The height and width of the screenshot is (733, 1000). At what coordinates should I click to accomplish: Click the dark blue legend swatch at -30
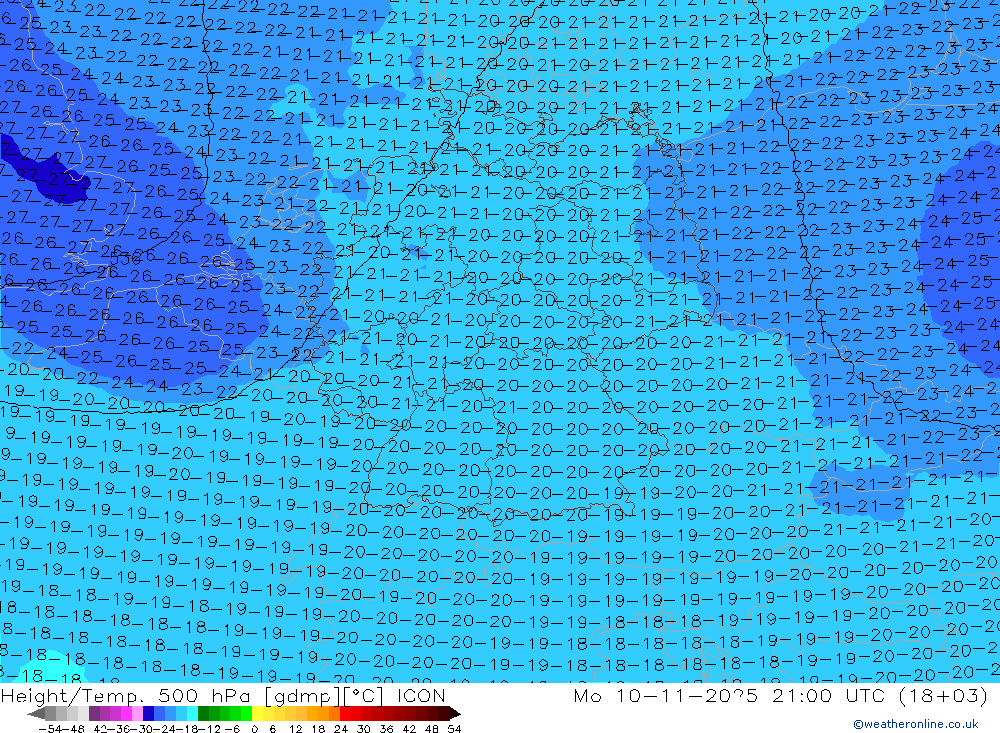click(x=148, y=713)
